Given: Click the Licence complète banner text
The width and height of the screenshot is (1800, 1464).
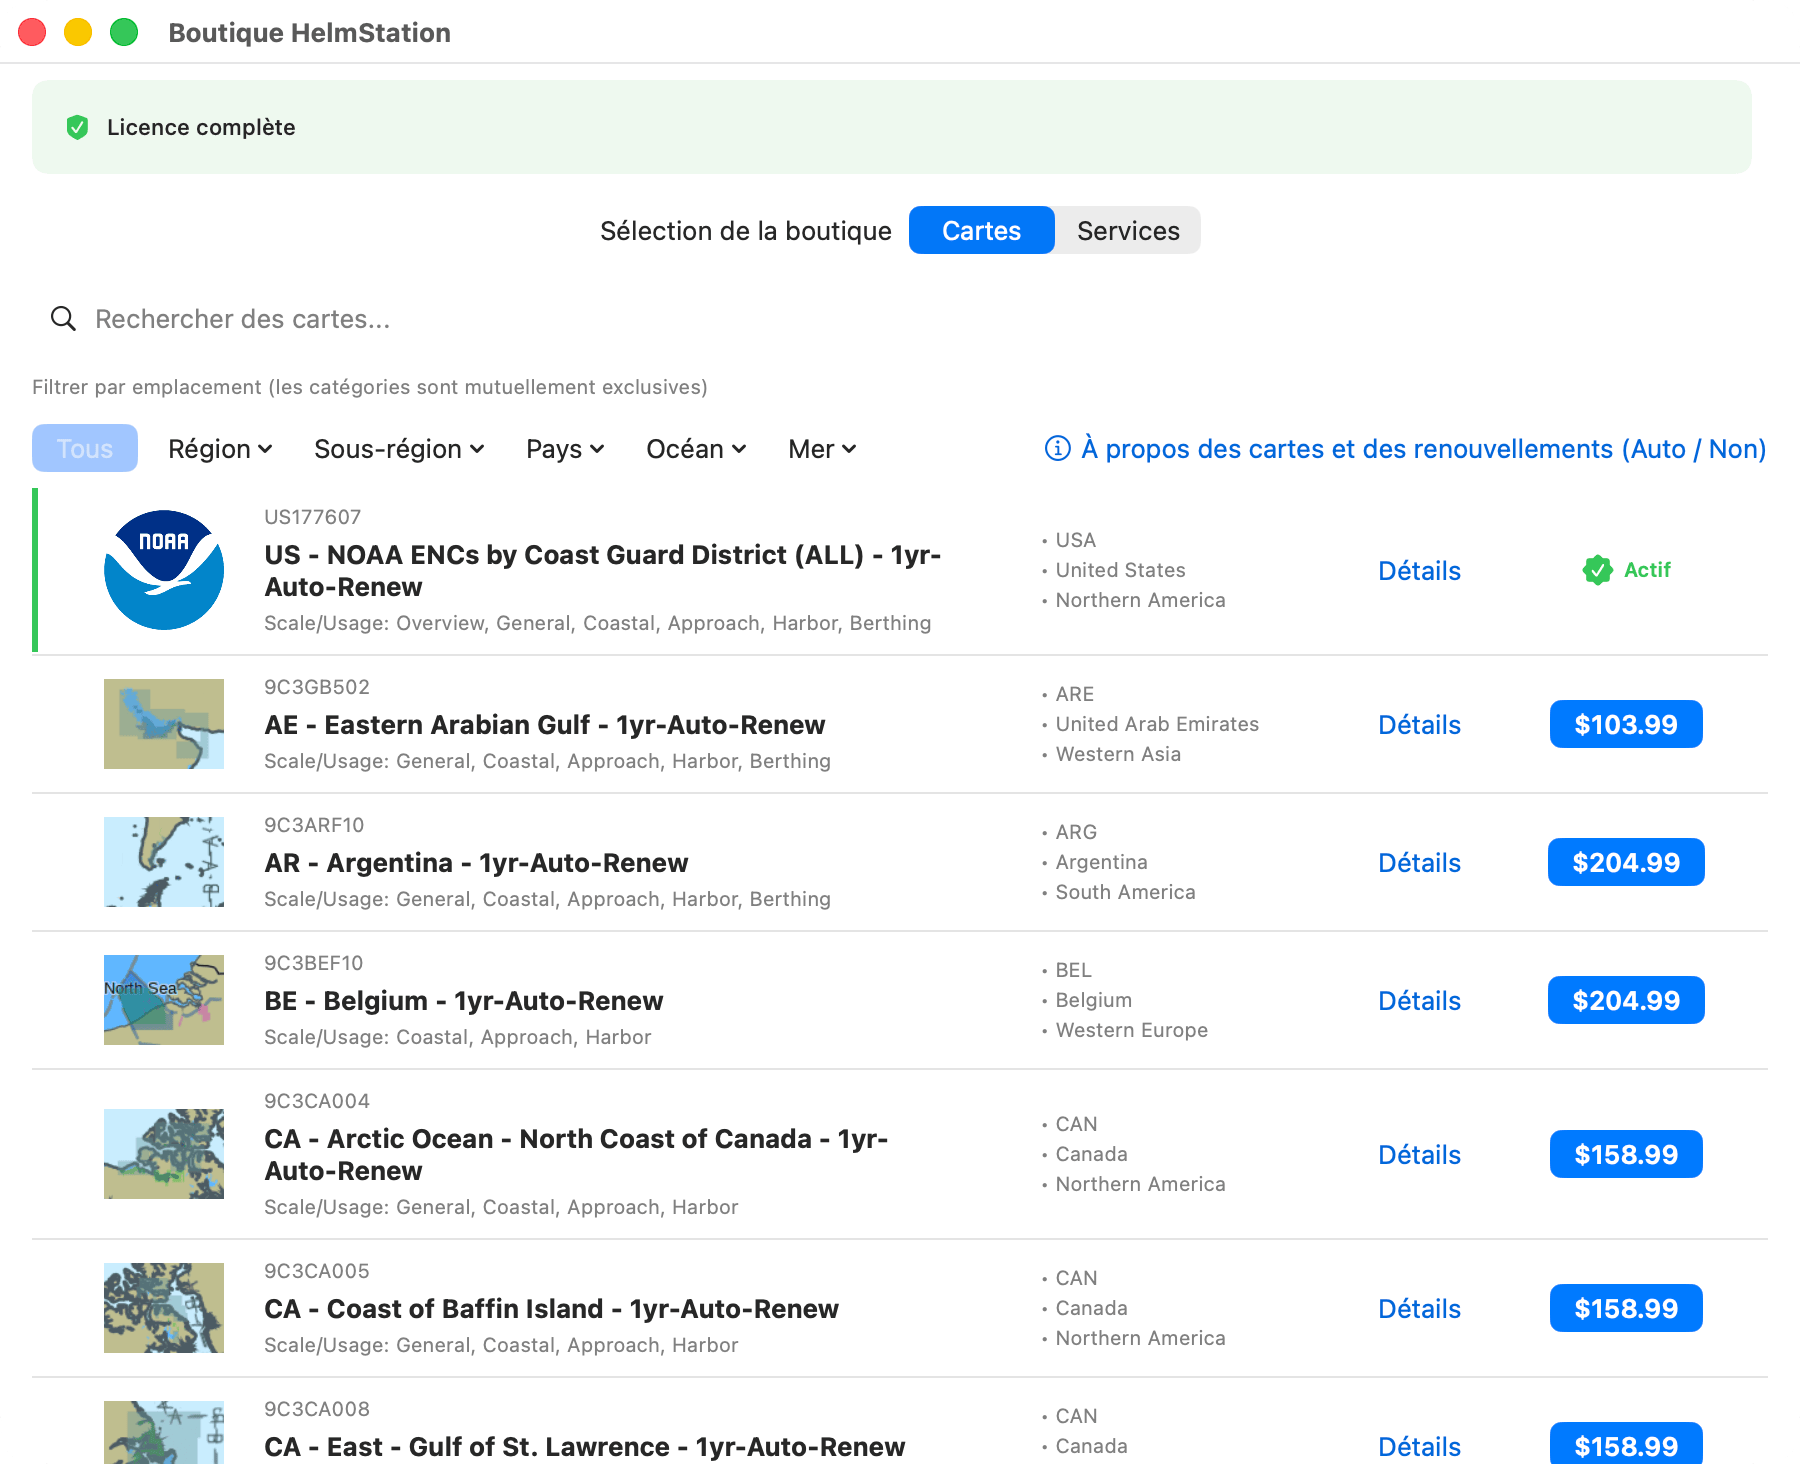Looking at the screenshot, I should tap(201, 127).
